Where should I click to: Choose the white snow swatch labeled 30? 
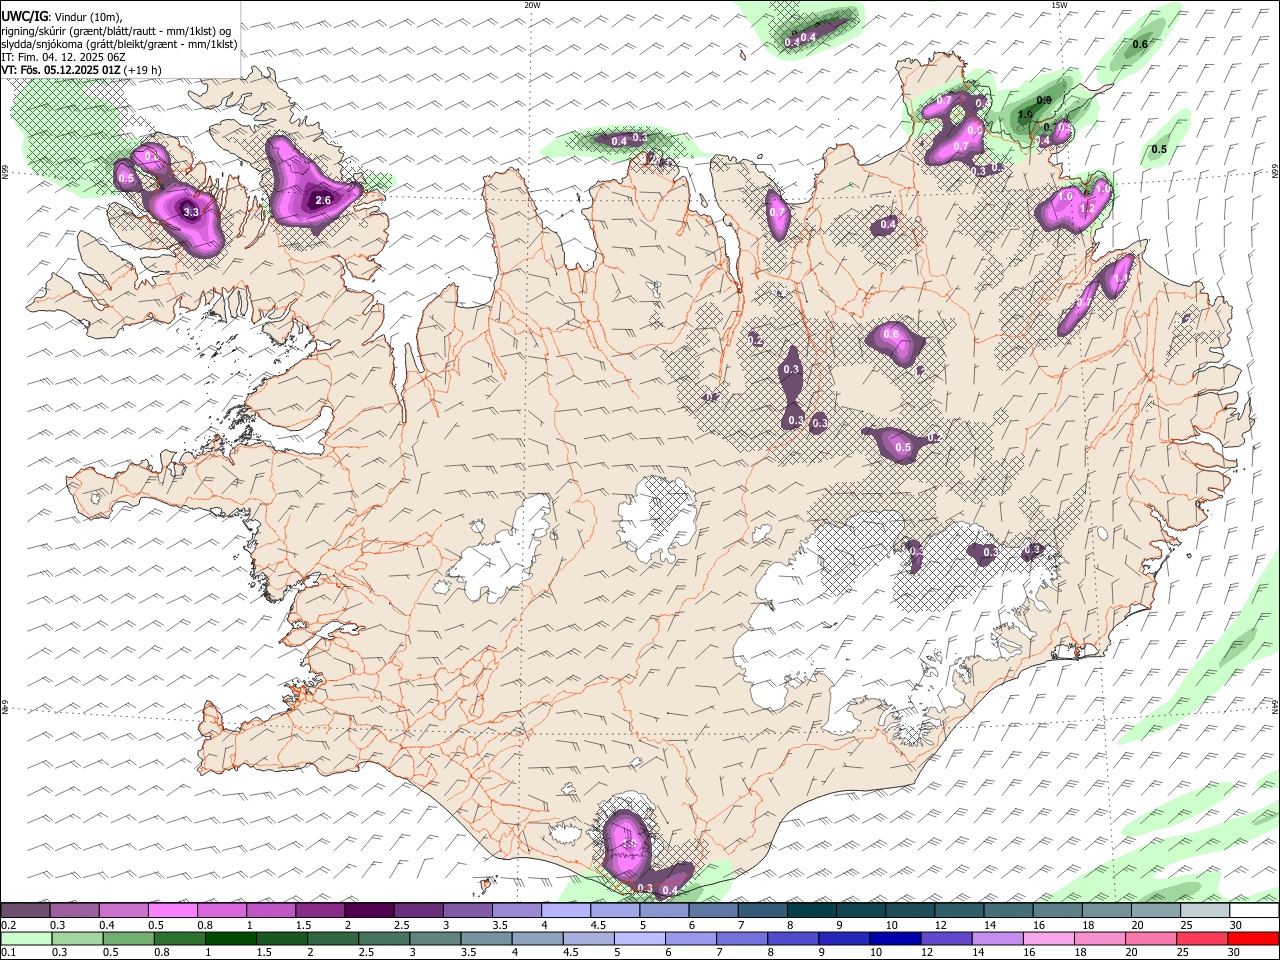(1254, 910)
